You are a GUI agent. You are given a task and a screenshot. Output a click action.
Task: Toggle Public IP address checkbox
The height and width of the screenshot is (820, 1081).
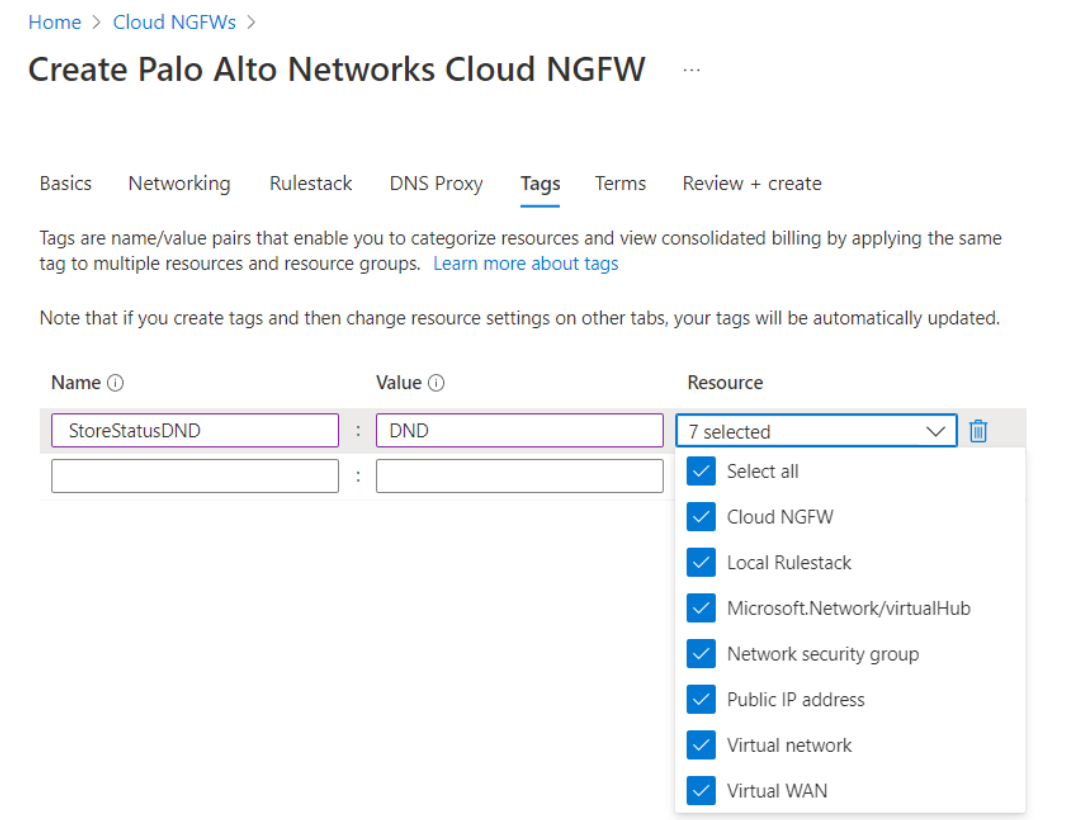[x=701, y=700]
